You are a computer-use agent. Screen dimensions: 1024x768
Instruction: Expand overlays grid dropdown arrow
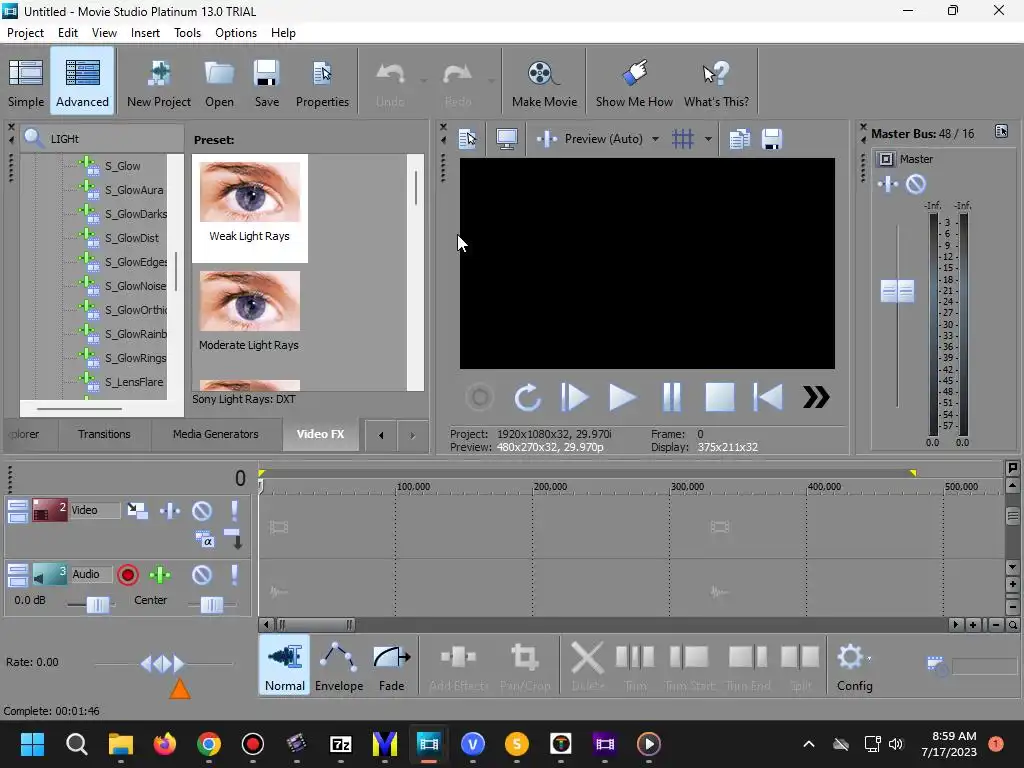point(708,139)
